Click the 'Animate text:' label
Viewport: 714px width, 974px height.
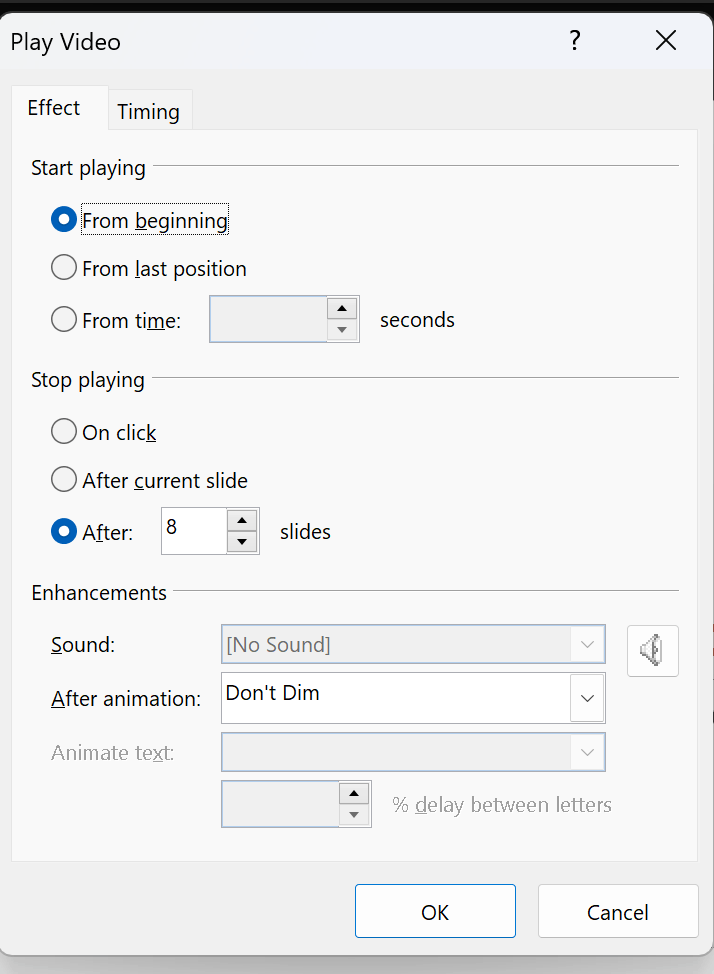112,753
